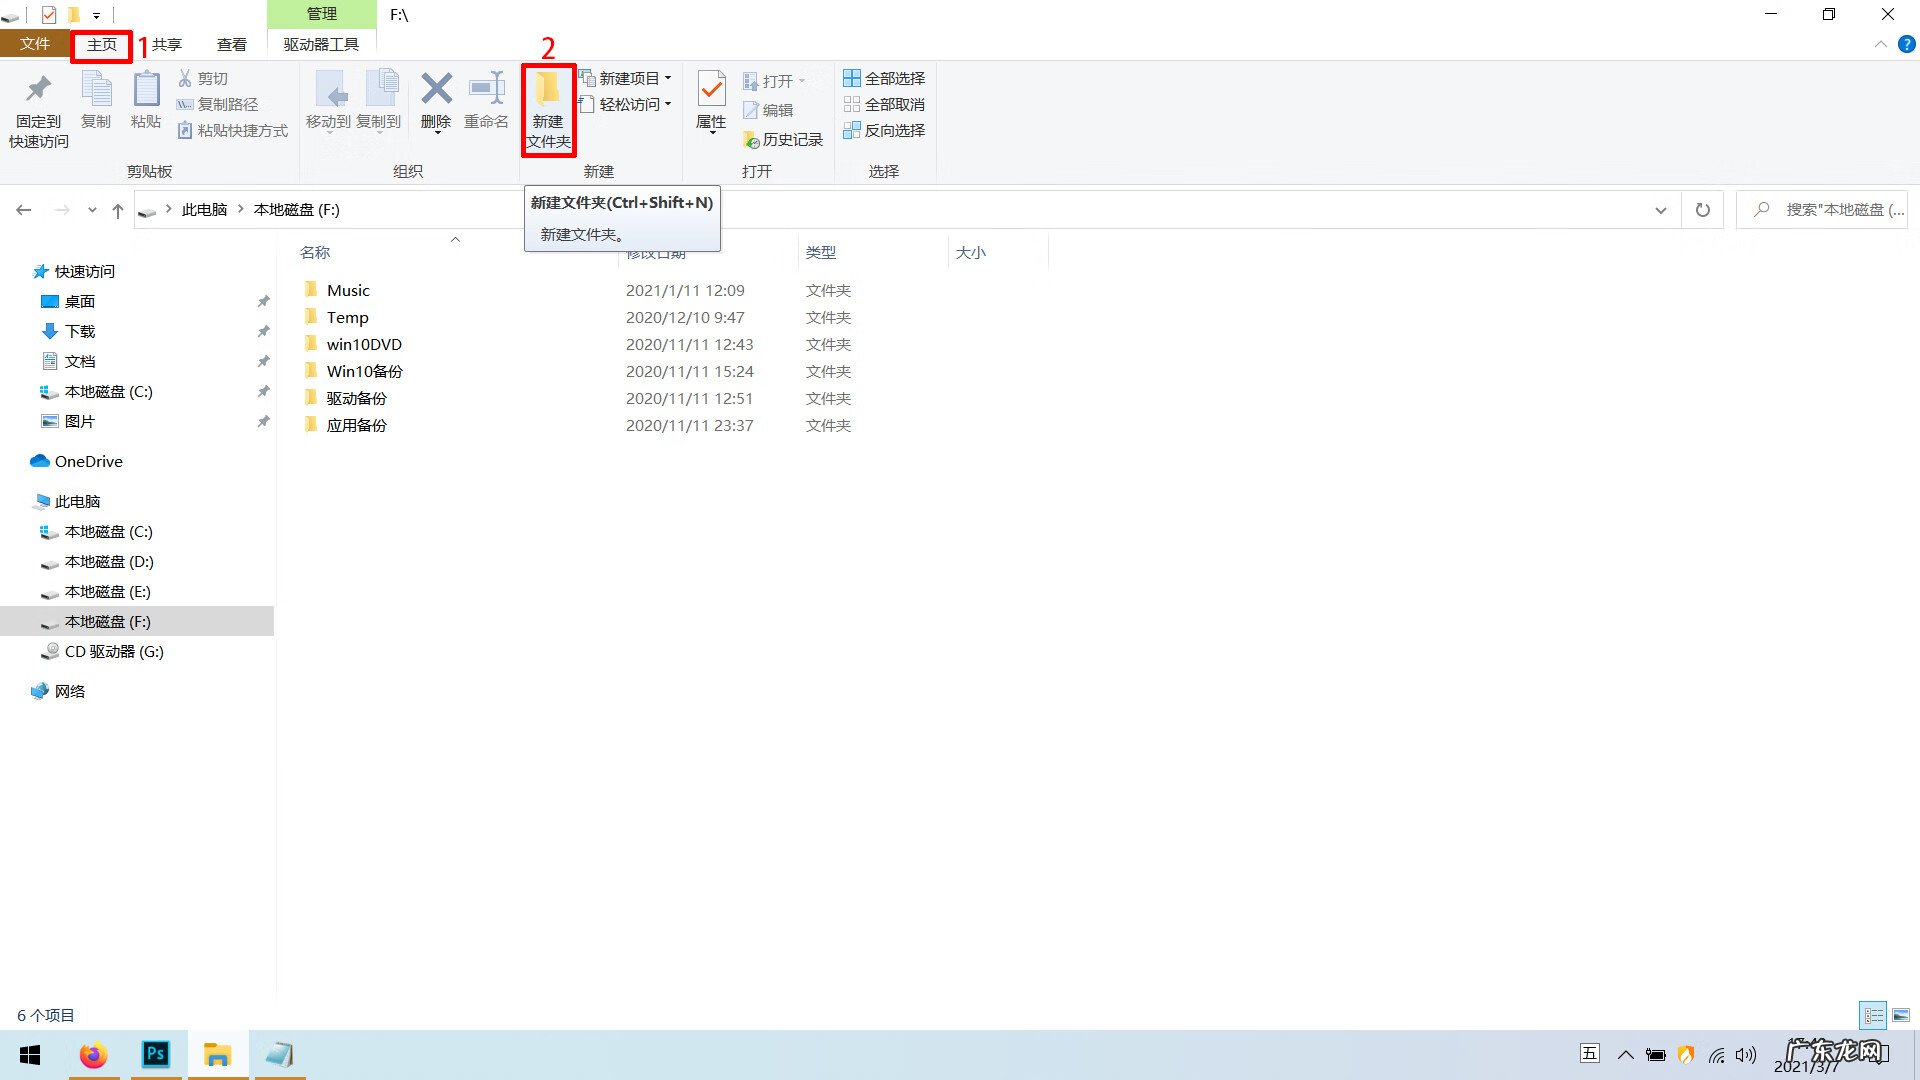Screen dimensions: 1920x1080
Task: Open the File menu tab
Action: click(x=34, y=44)
